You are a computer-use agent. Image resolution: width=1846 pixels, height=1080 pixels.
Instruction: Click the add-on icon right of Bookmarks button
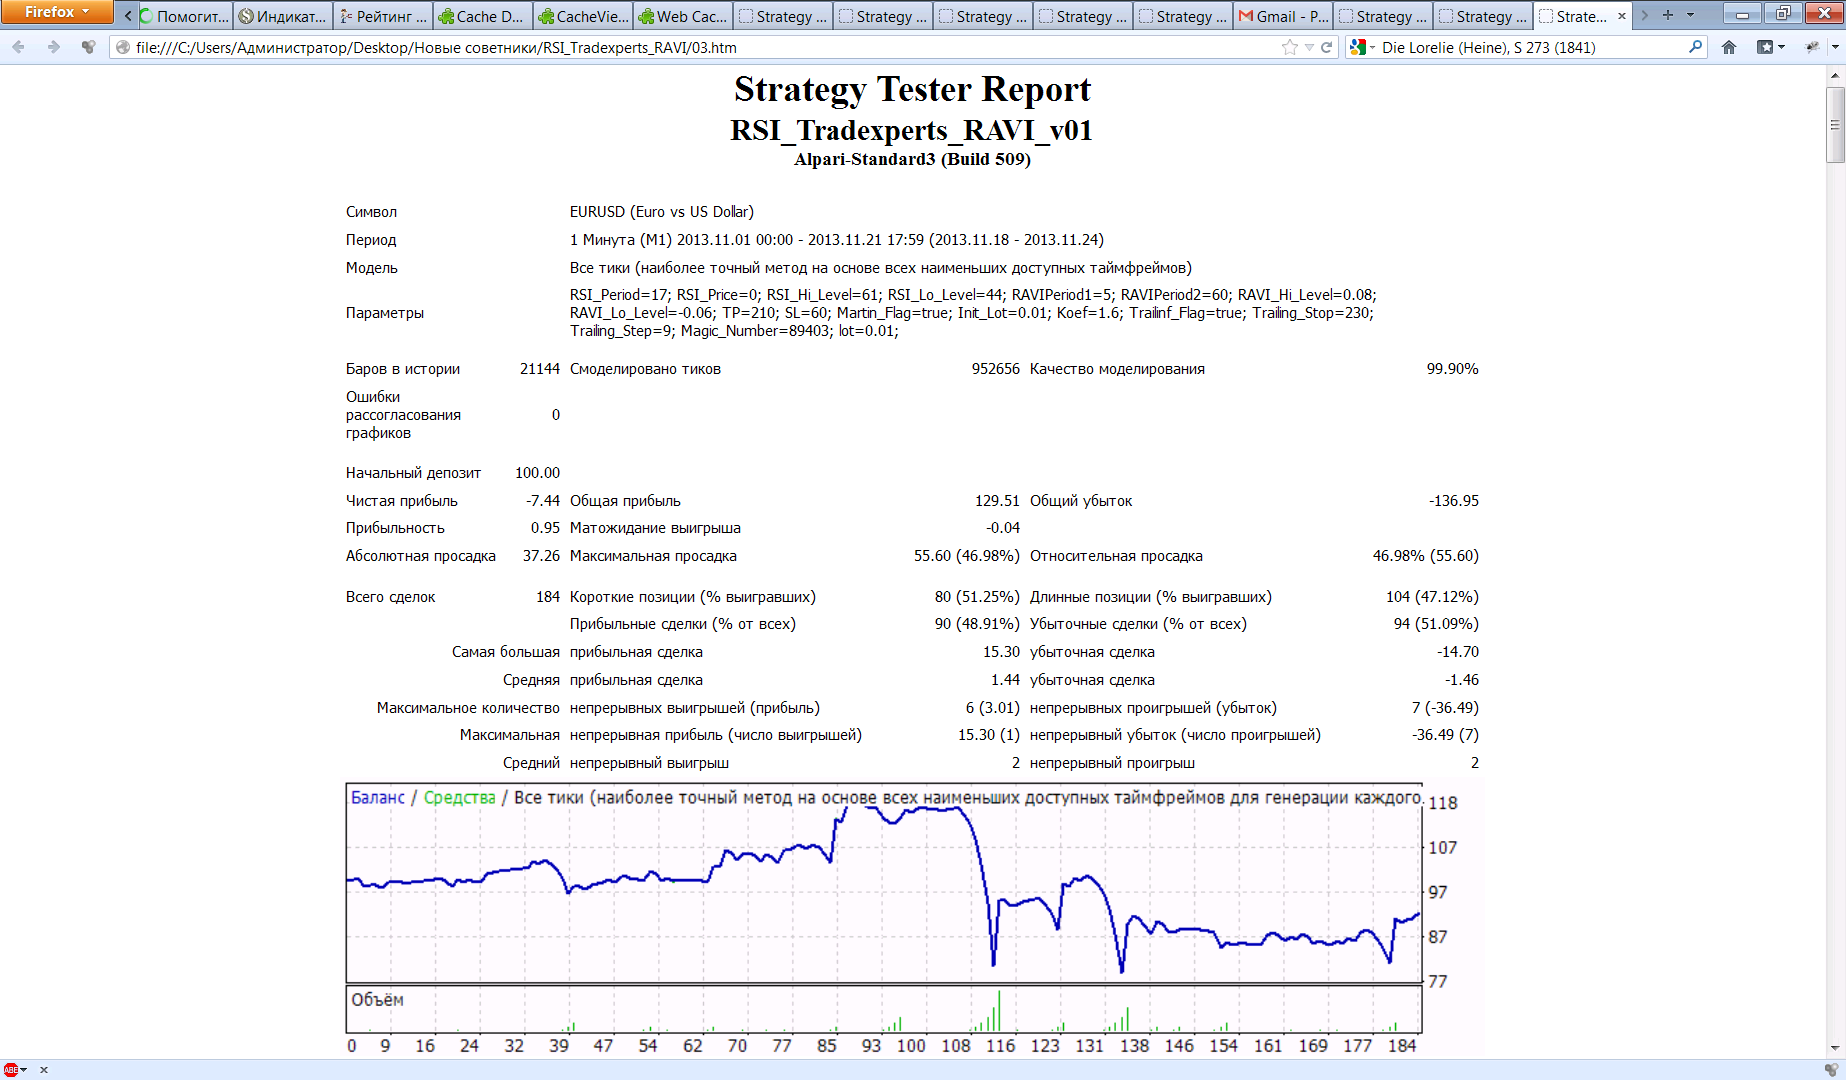point(1812,47)
